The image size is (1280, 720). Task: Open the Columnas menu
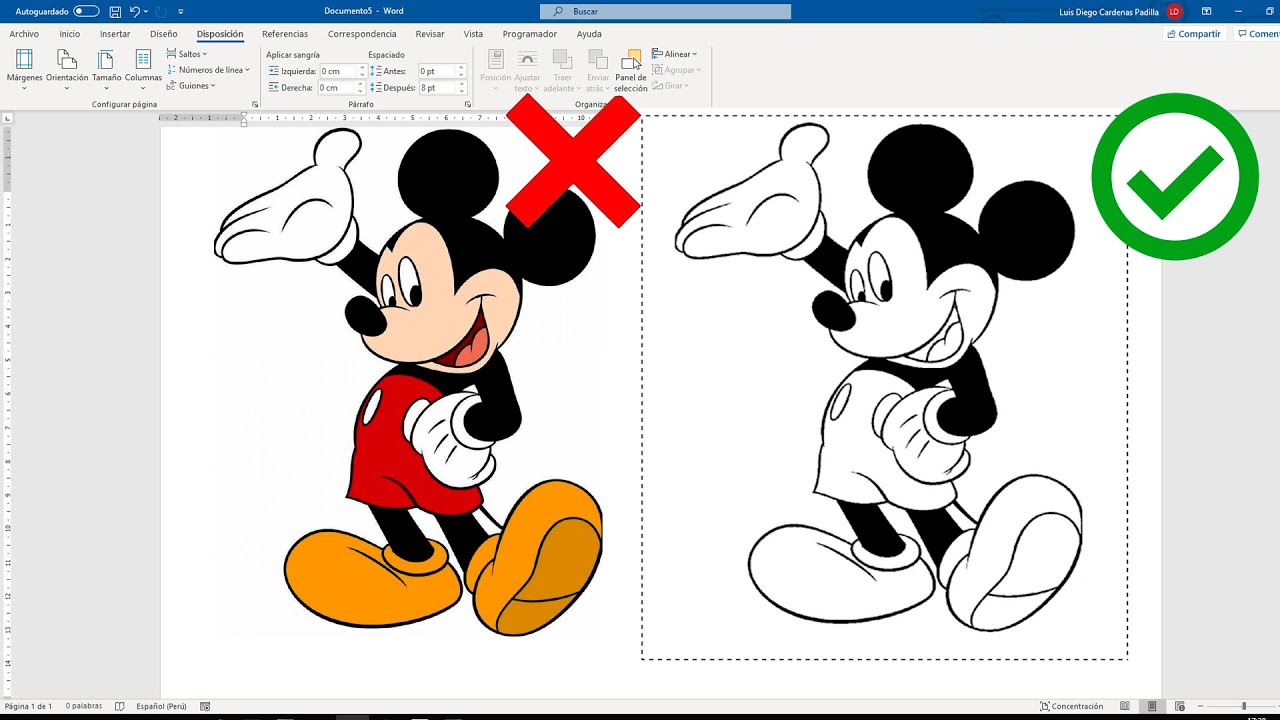(143, 68)
